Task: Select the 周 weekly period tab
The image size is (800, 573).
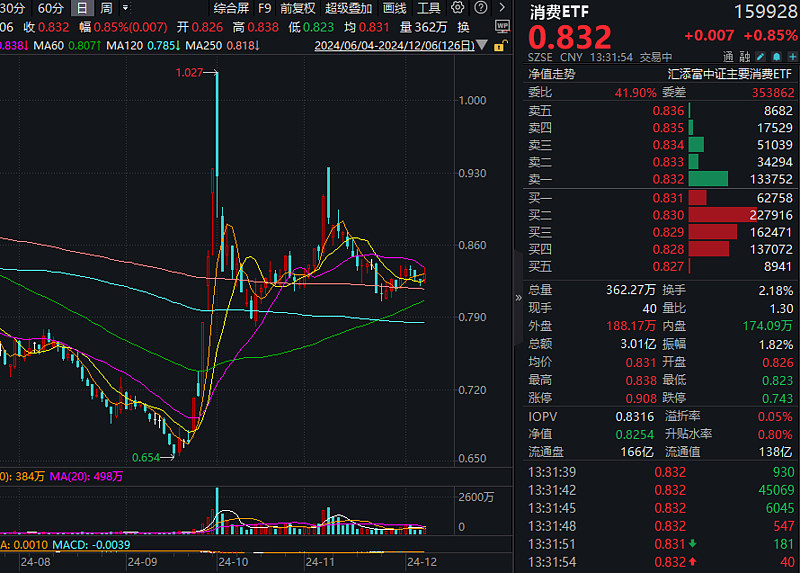Action: click(106, 8)
